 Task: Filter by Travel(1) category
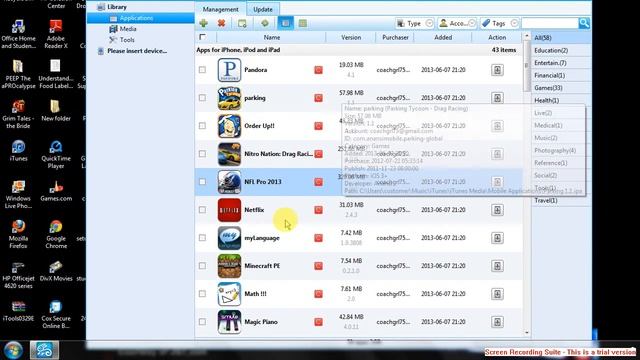[x=561, y=200]
